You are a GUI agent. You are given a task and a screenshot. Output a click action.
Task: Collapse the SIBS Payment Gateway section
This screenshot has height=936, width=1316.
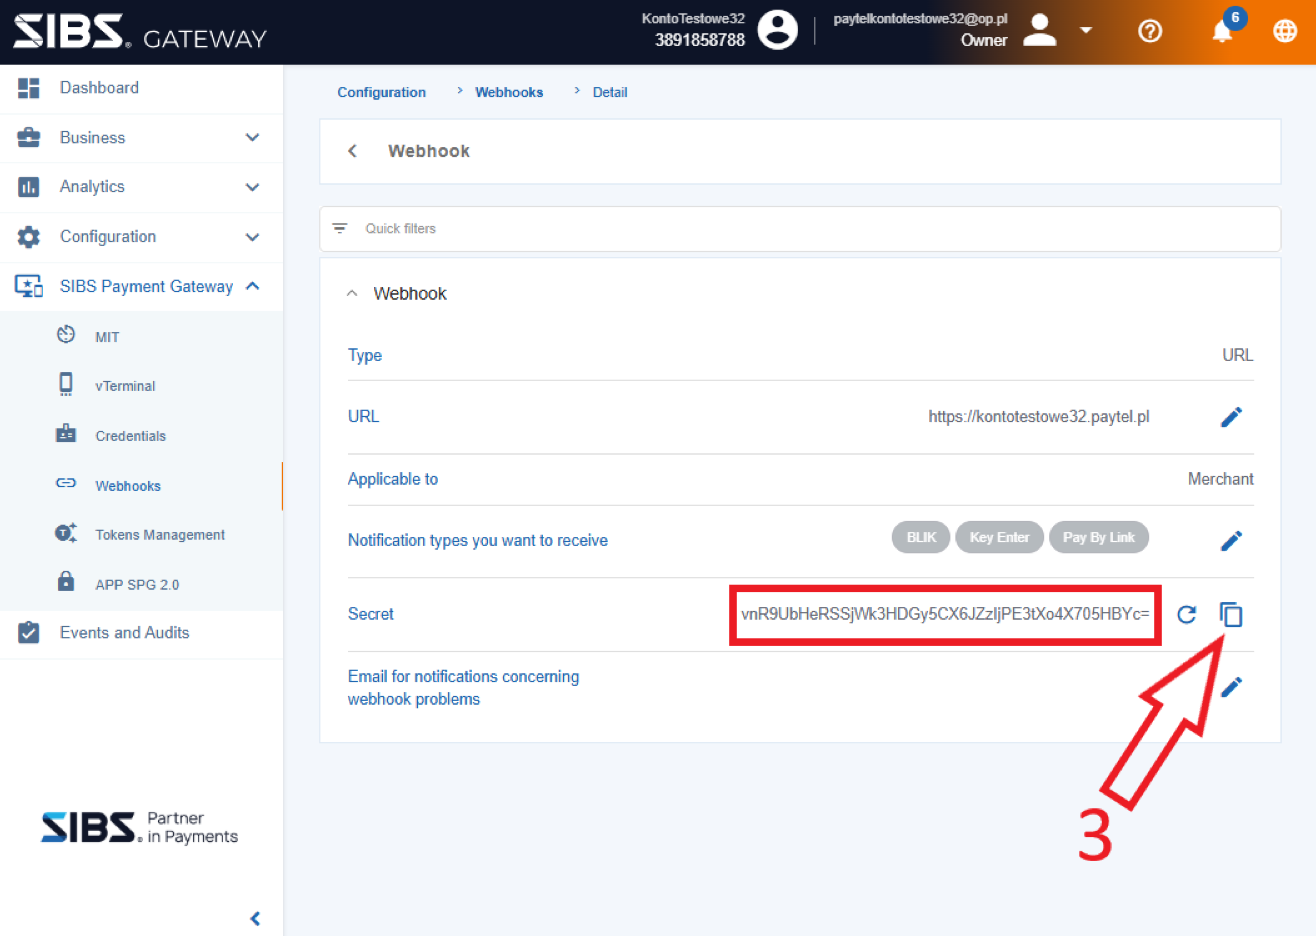pyautogui.click(x=253, y=286)
